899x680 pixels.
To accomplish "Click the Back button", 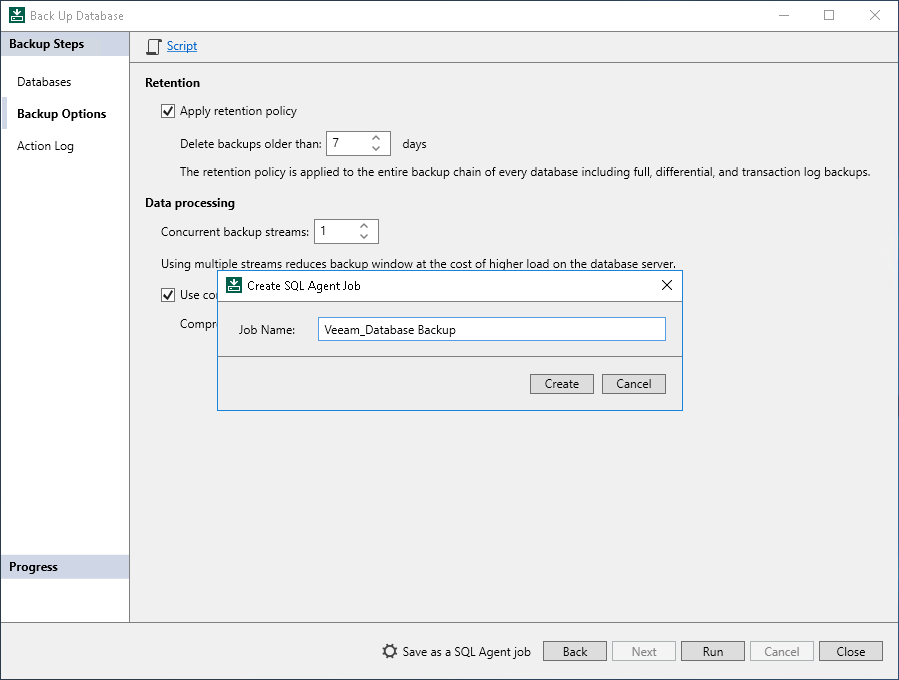I will pos(574,651).
